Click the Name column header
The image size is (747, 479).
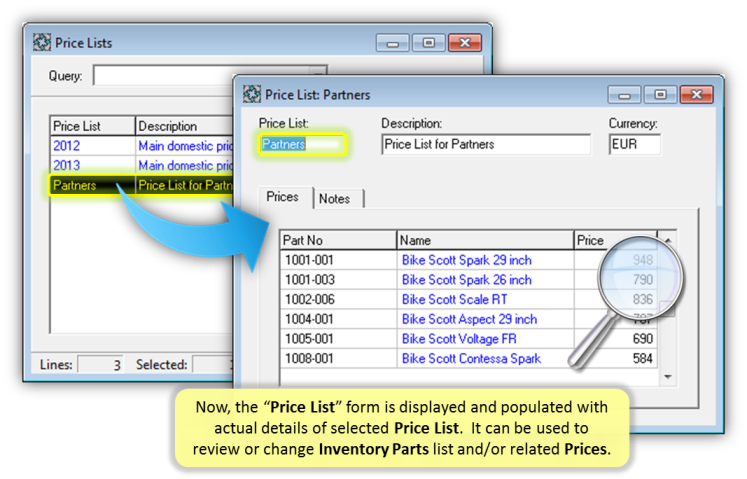click(x=484, y=240)
